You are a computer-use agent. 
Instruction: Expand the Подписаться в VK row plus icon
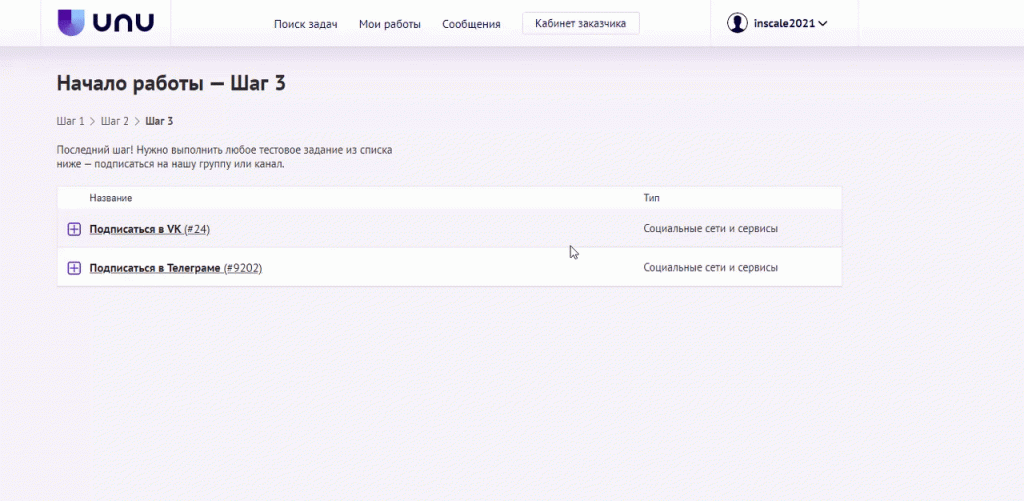click(74, 229)
